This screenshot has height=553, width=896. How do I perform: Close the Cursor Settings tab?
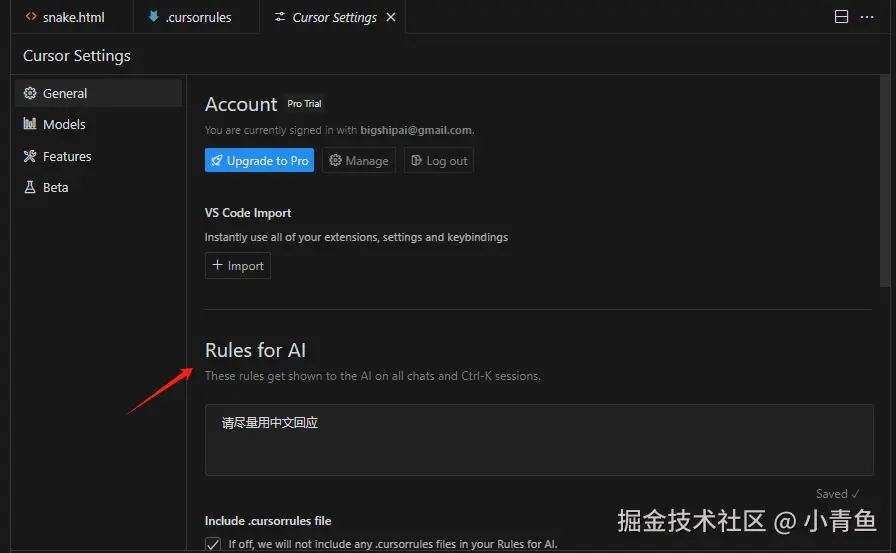[391, 17]
